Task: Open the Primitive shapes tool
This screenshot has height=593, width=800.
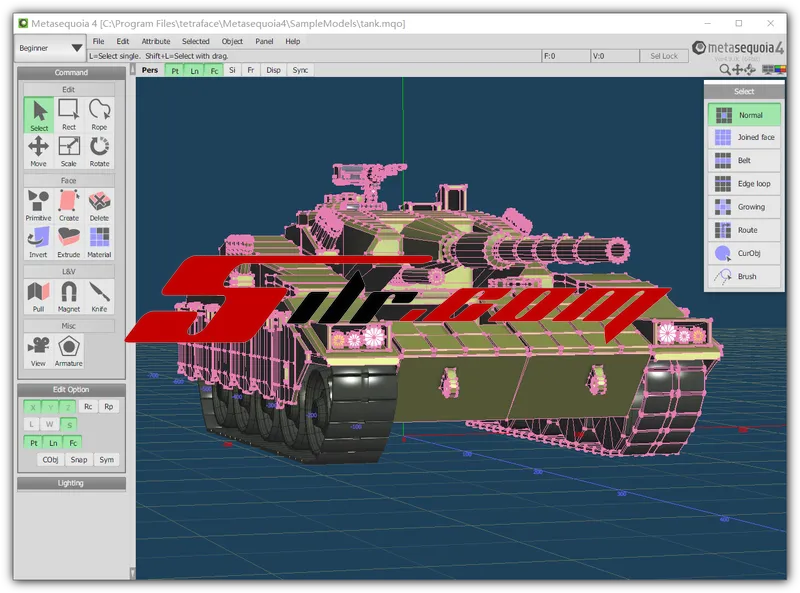Action: 39,206
